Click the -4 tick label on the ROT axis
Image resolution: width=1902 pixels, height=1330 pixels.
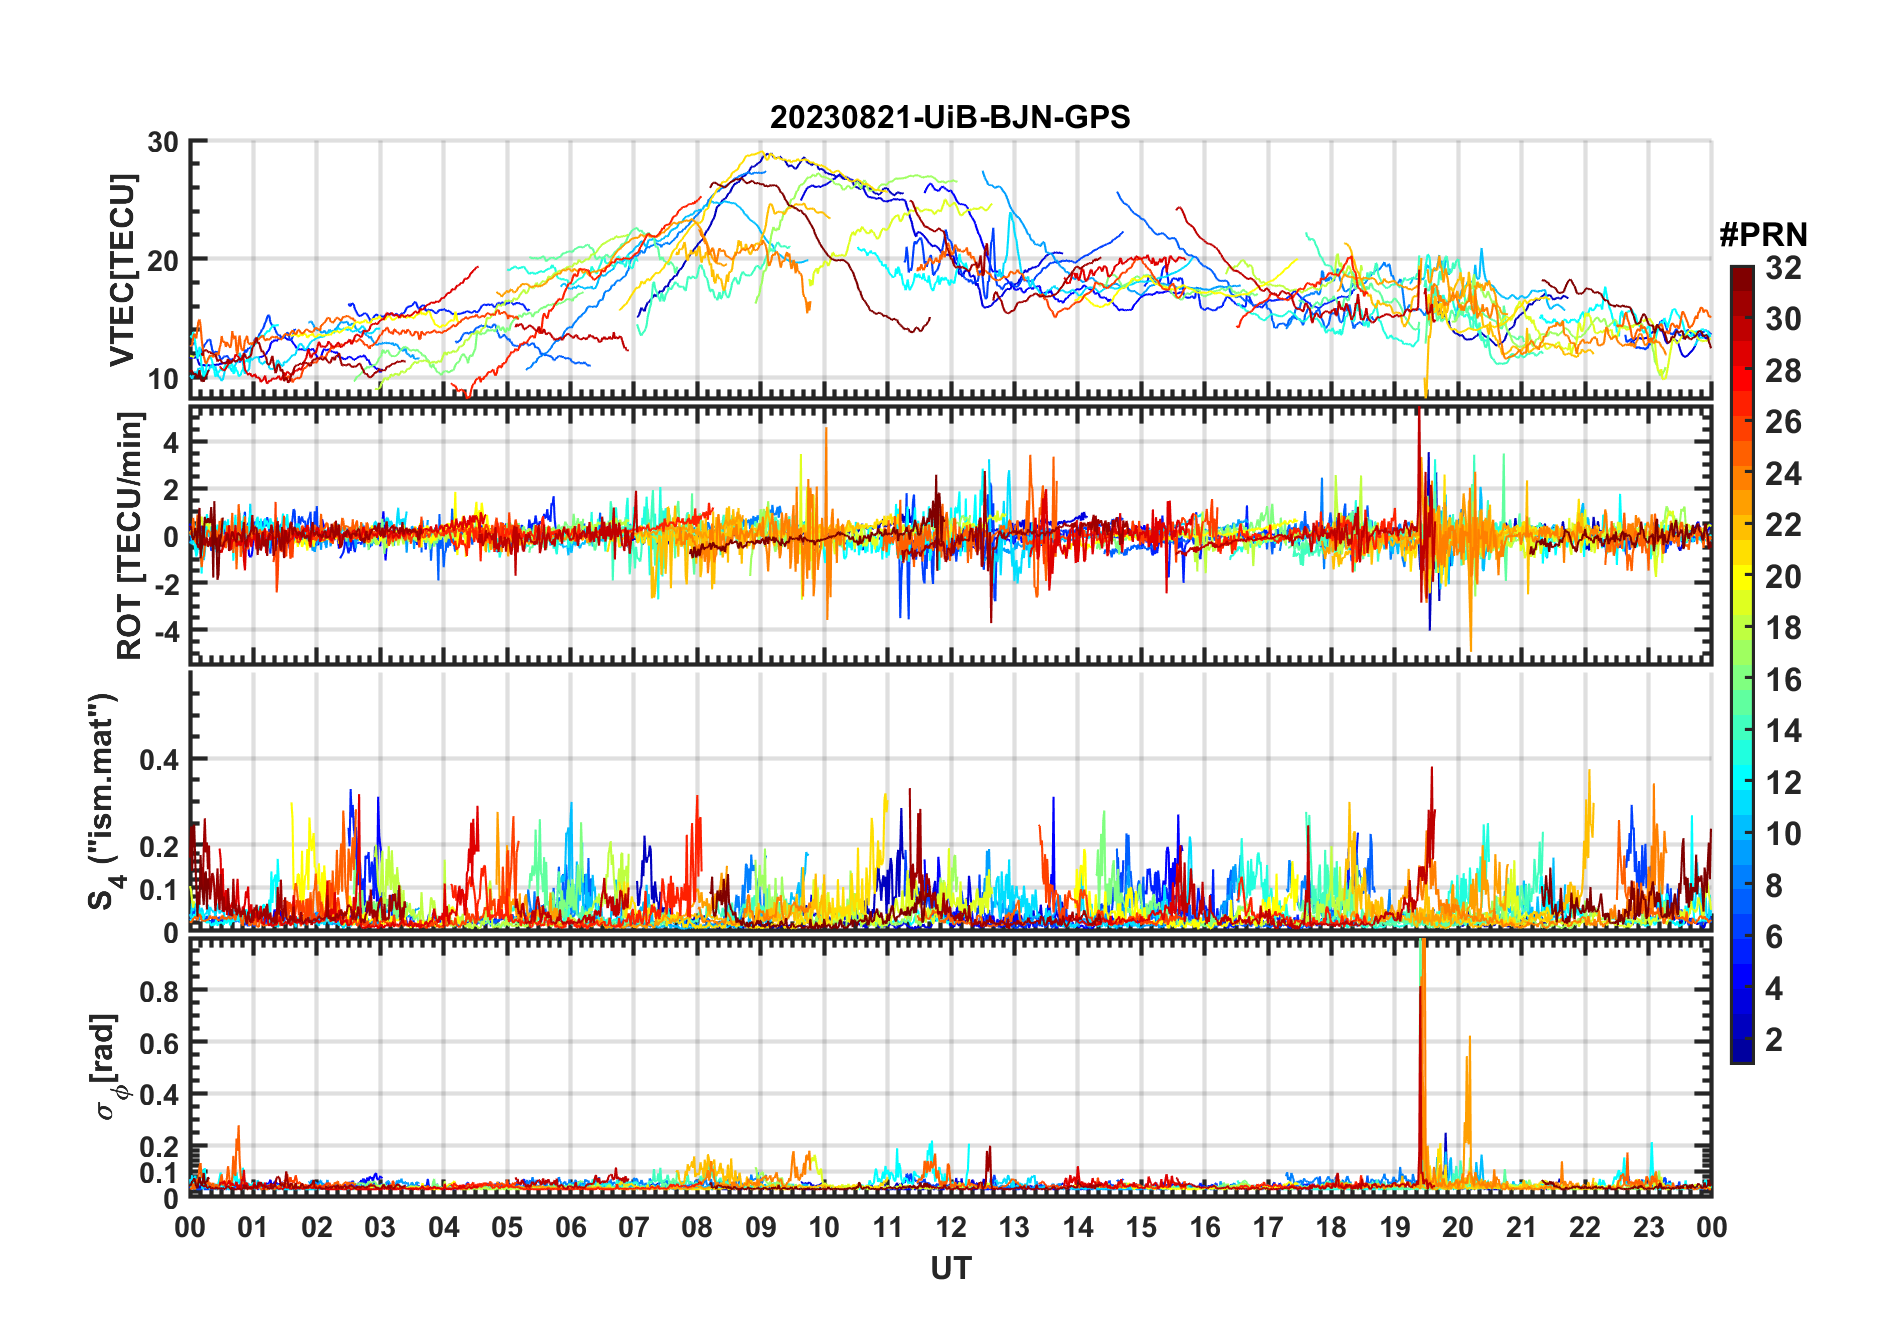[x=166, y=632]
